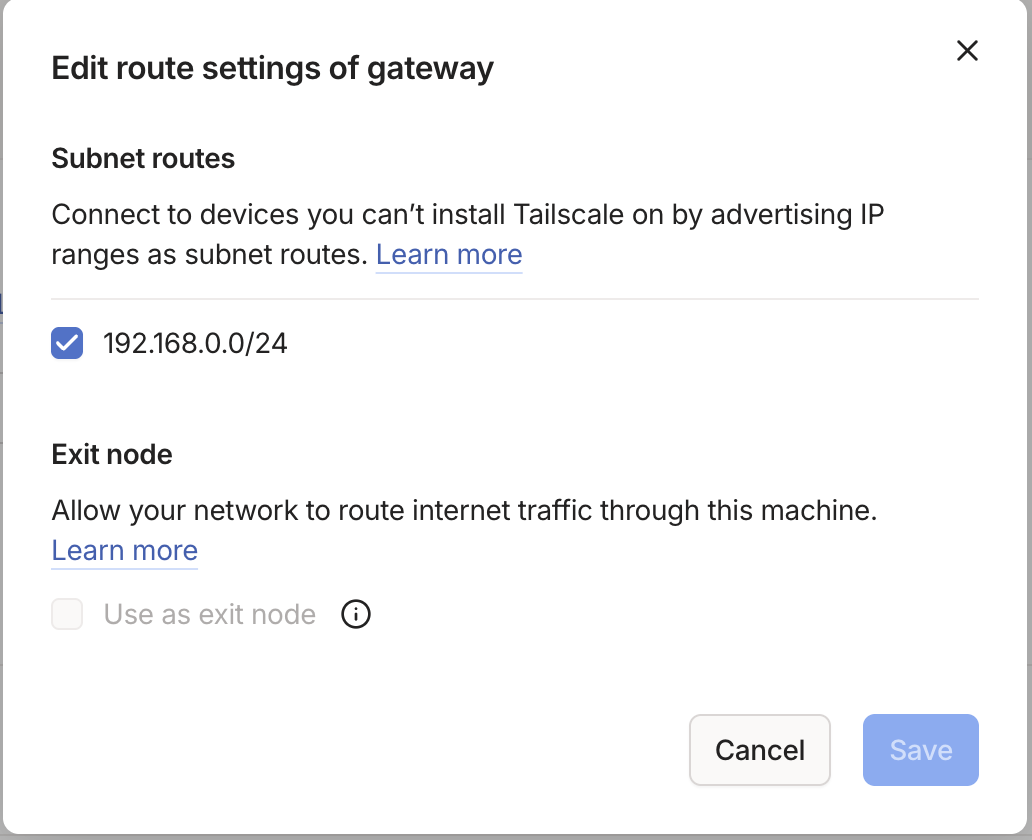The height and width of the screenshot is (840, 1032).
Task: Open Learn more link for subnet routes
Action: coord(449,255)
